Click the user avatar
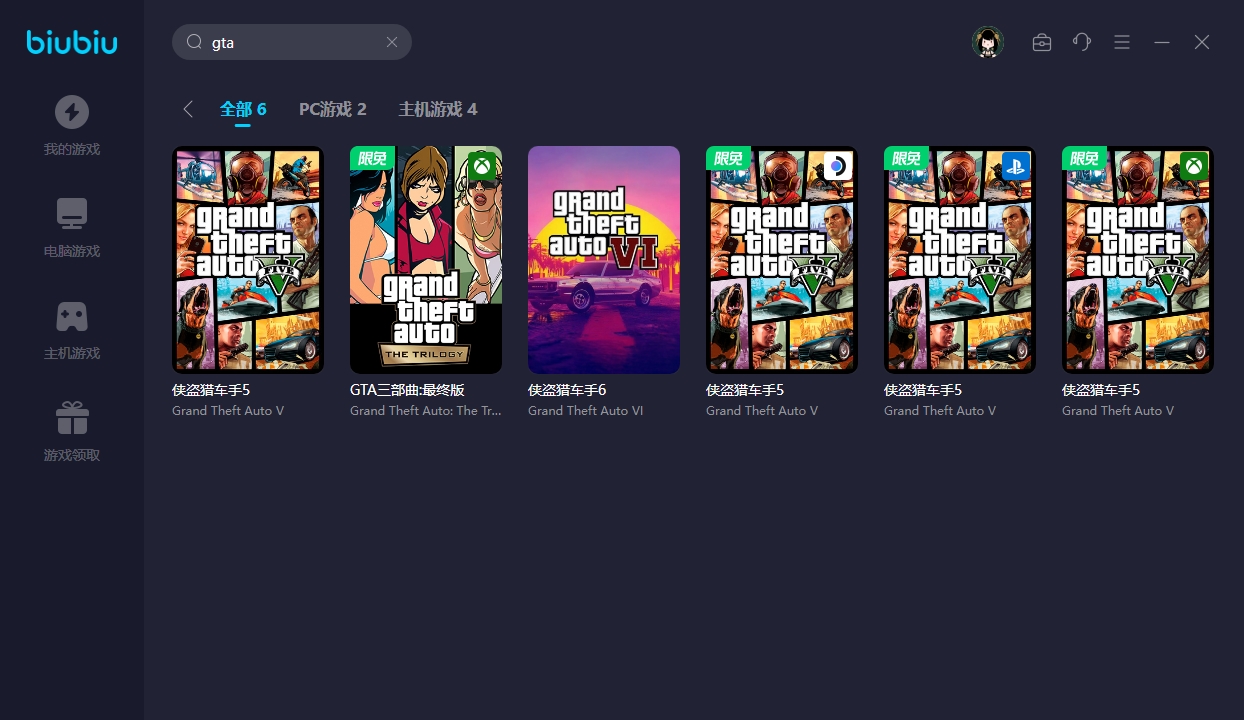The image size is (1244, 720). pyautogui.click(x=987, y=42)
